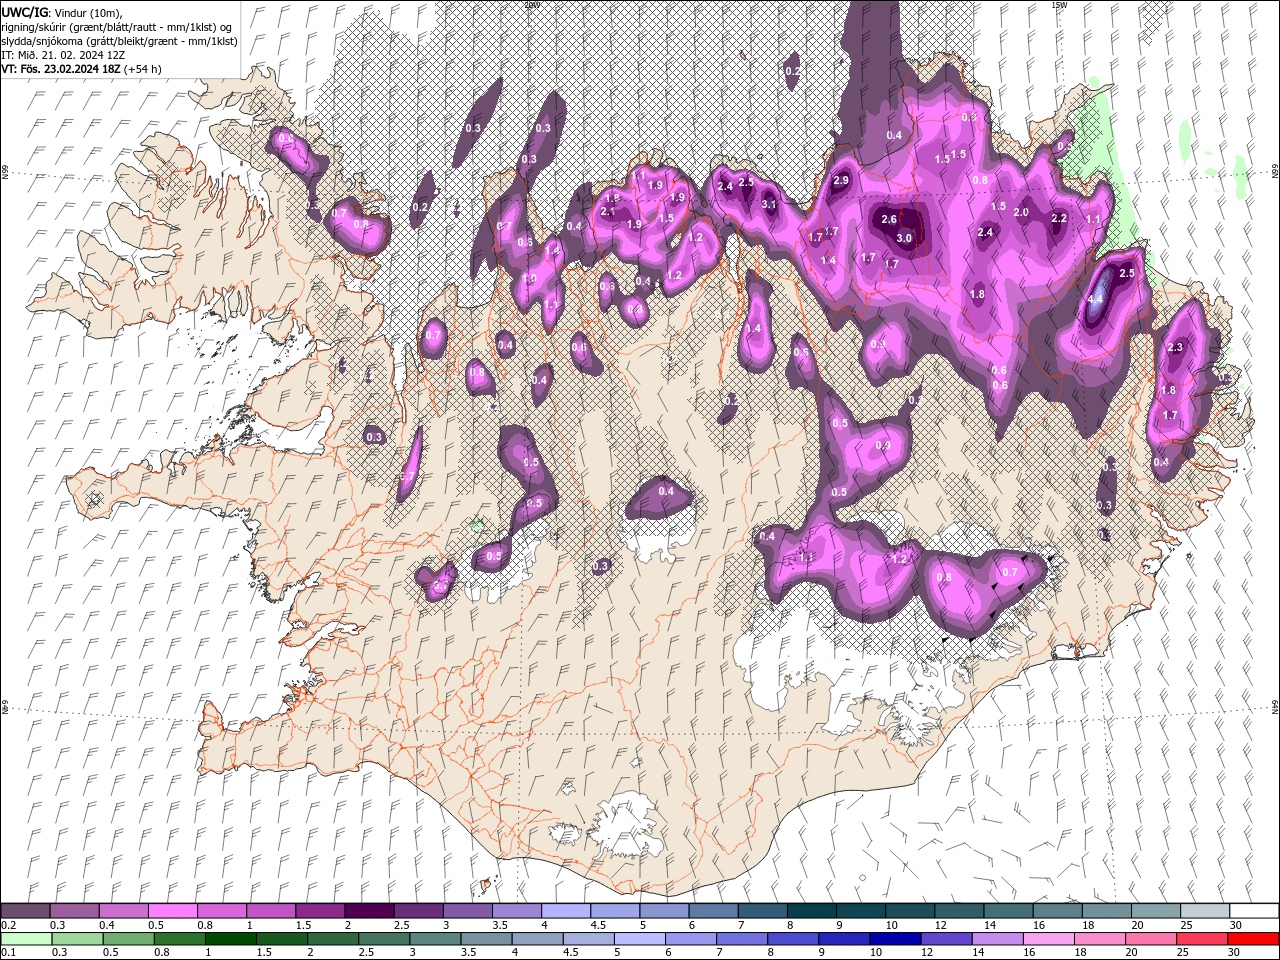Screen dimensions: 1280x960
Task: Select the 30 bright red swatch, rain legend
Action: pyautogui.click(x=1253, y=939)
